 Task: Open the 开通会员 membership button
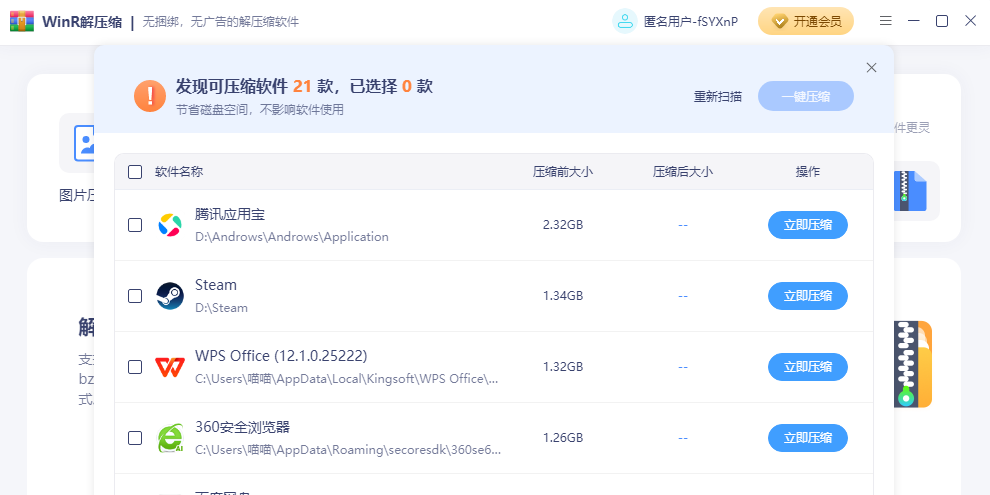(x=806, y=21)
